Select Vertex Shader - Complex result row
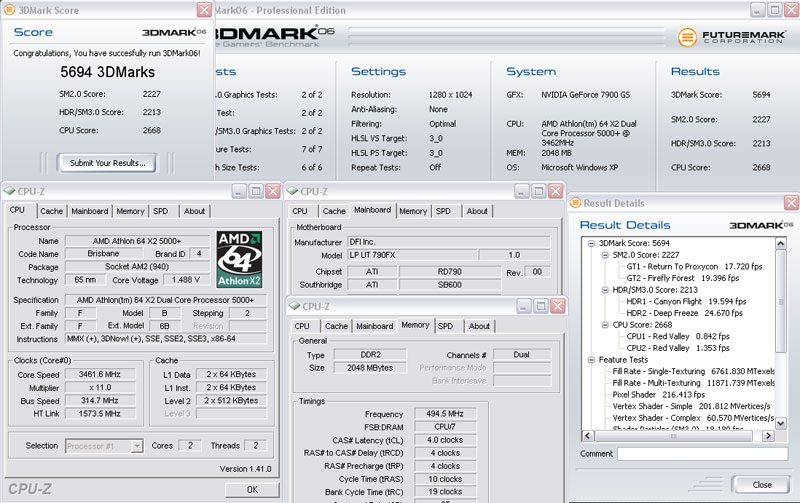This screenshot has width=800, height=503. (693, 418)
